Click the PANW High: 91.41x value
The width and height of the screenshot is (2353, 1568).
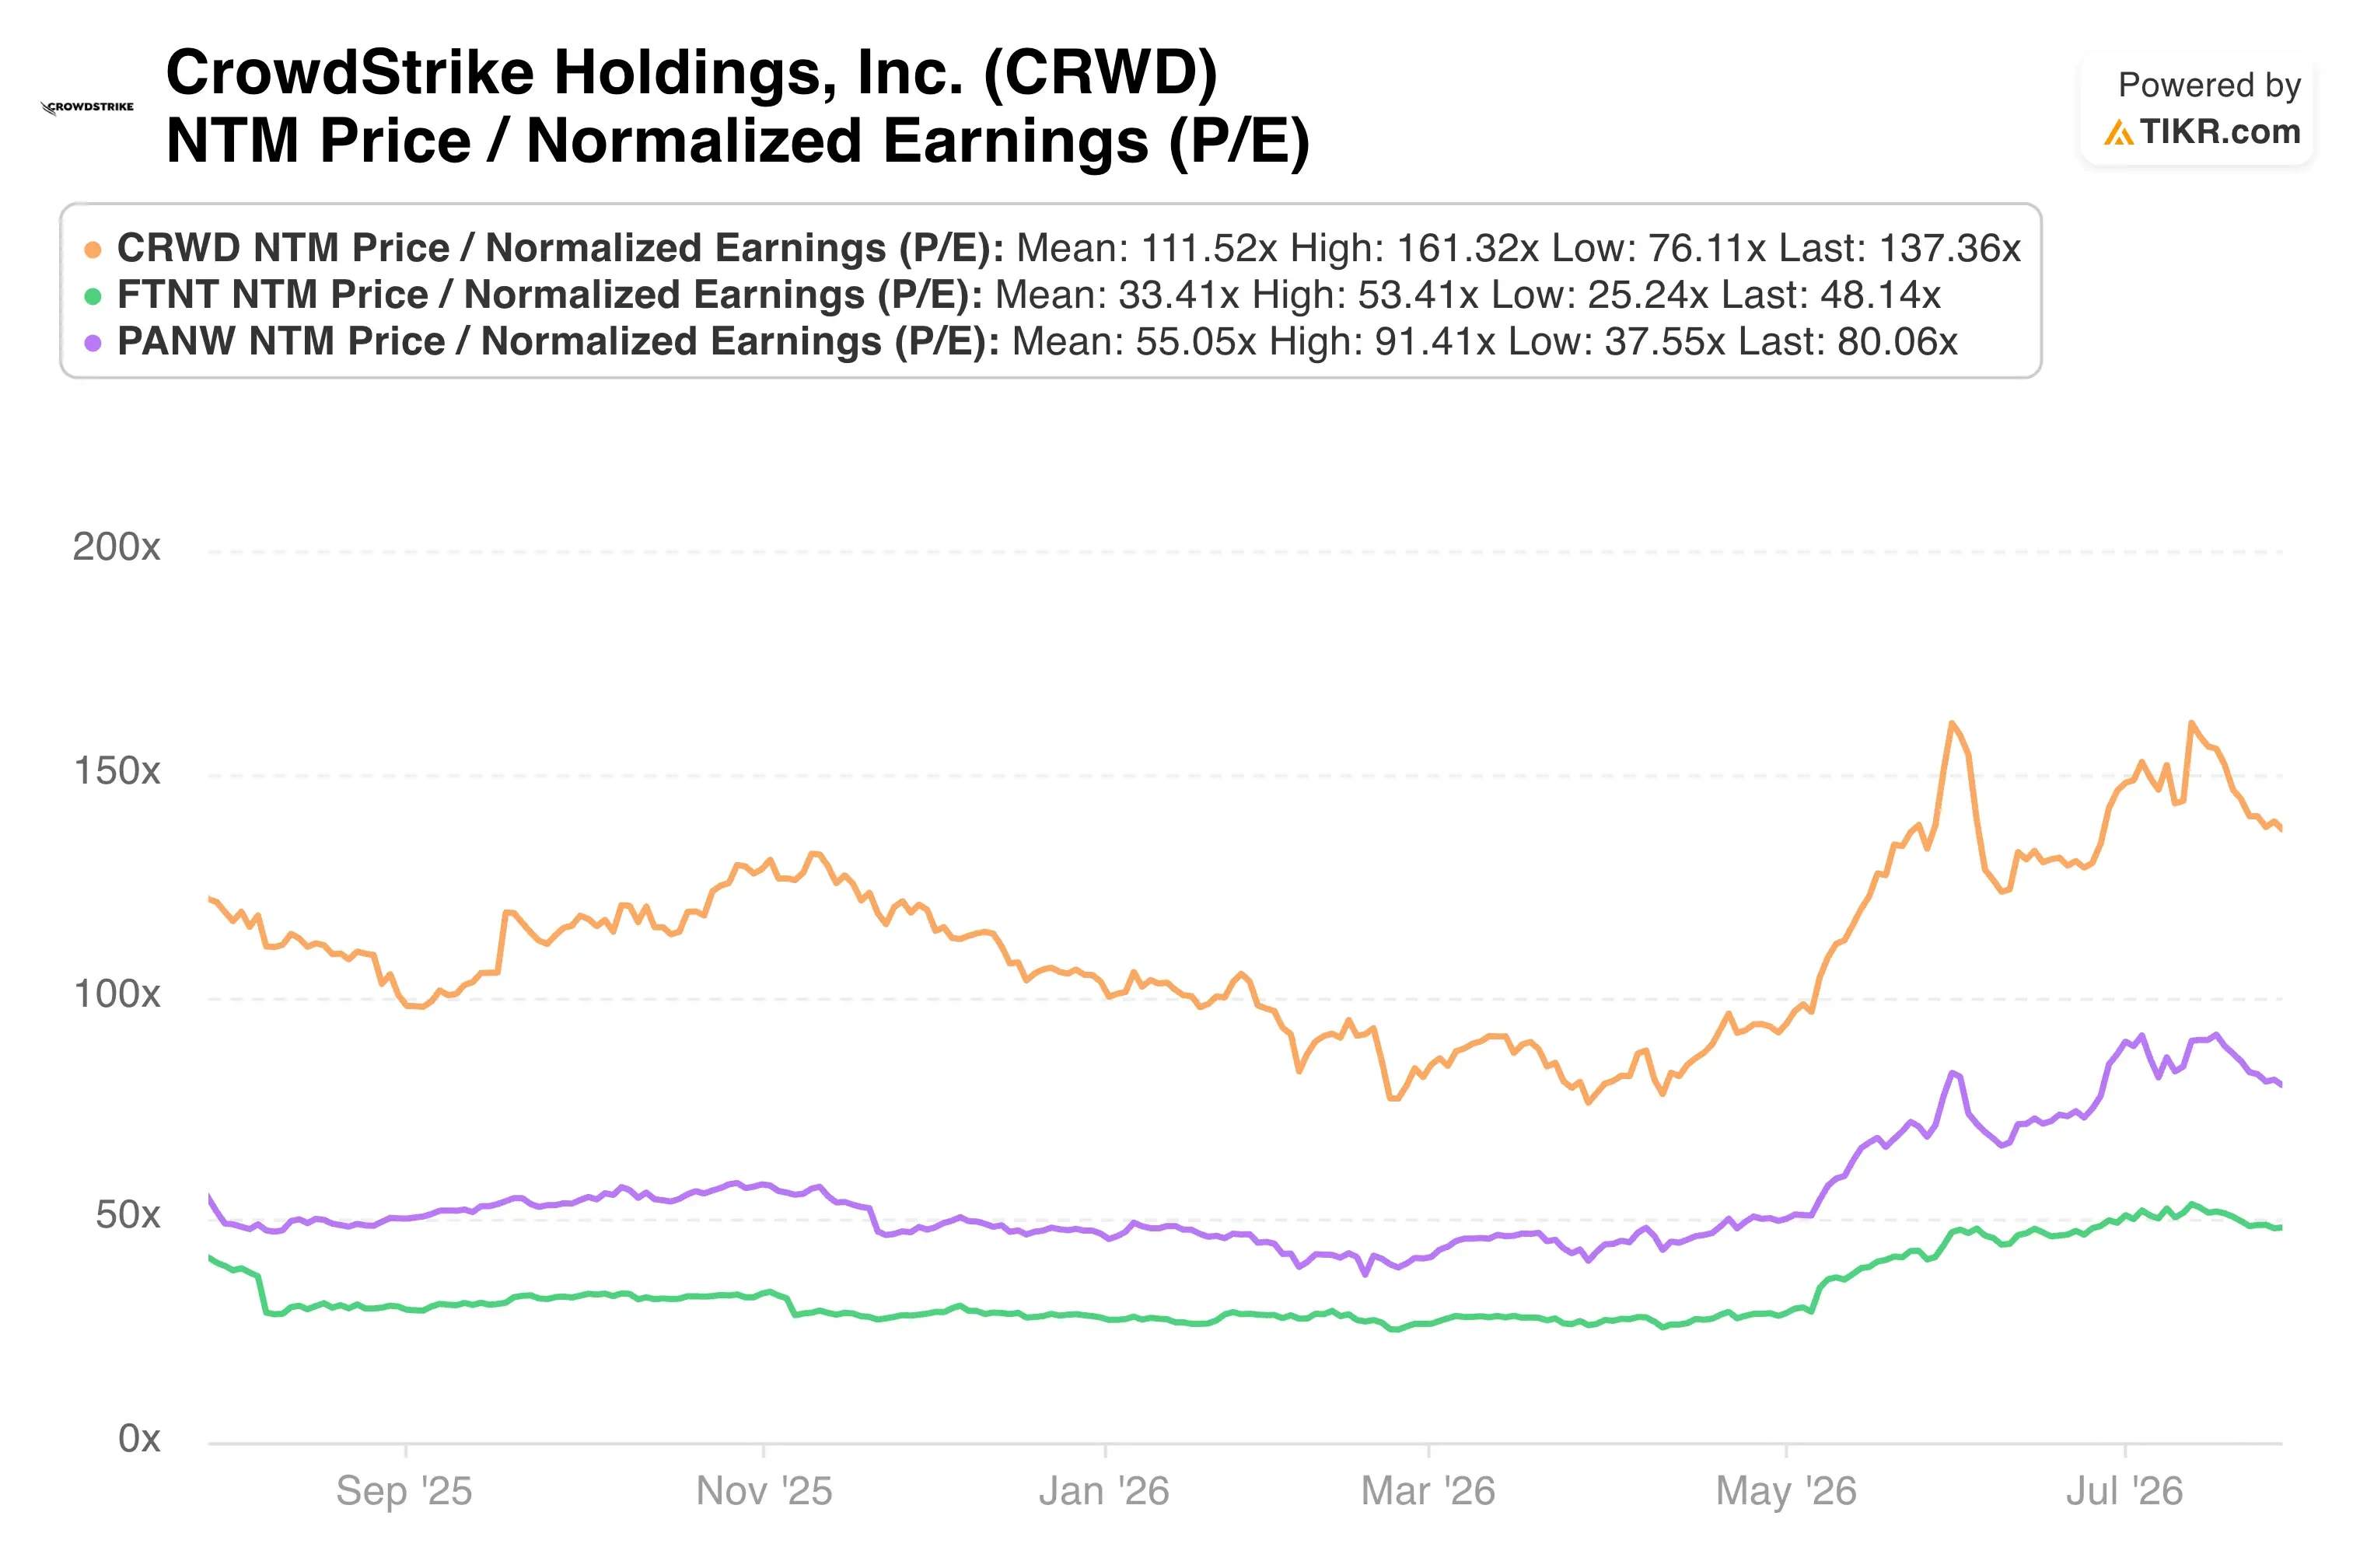(1382, 342)
